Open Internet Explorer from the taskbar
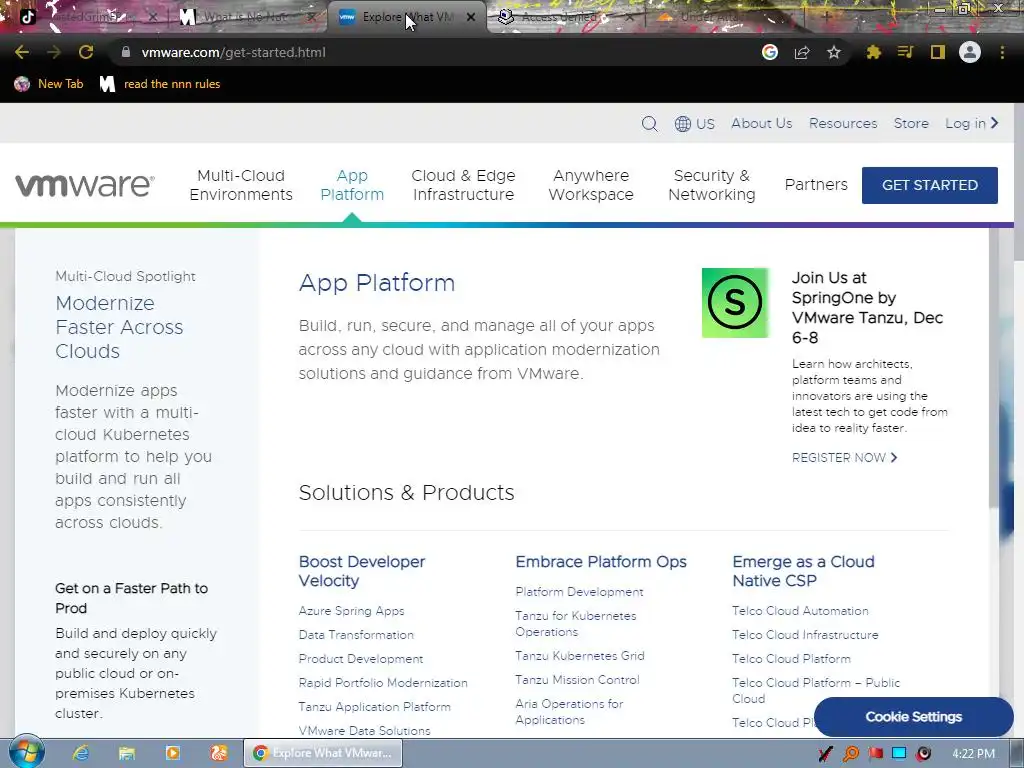The height and width of the screenshot is (768, 1024). pos(81,753)
